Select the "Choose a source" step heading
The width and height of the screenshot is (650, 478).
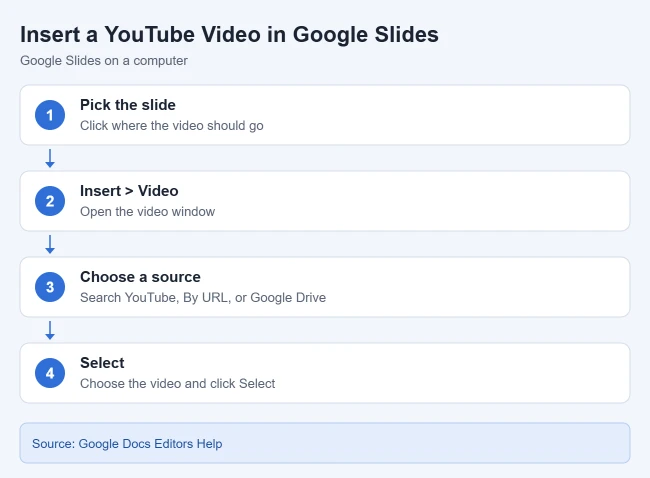click(140, 277)
